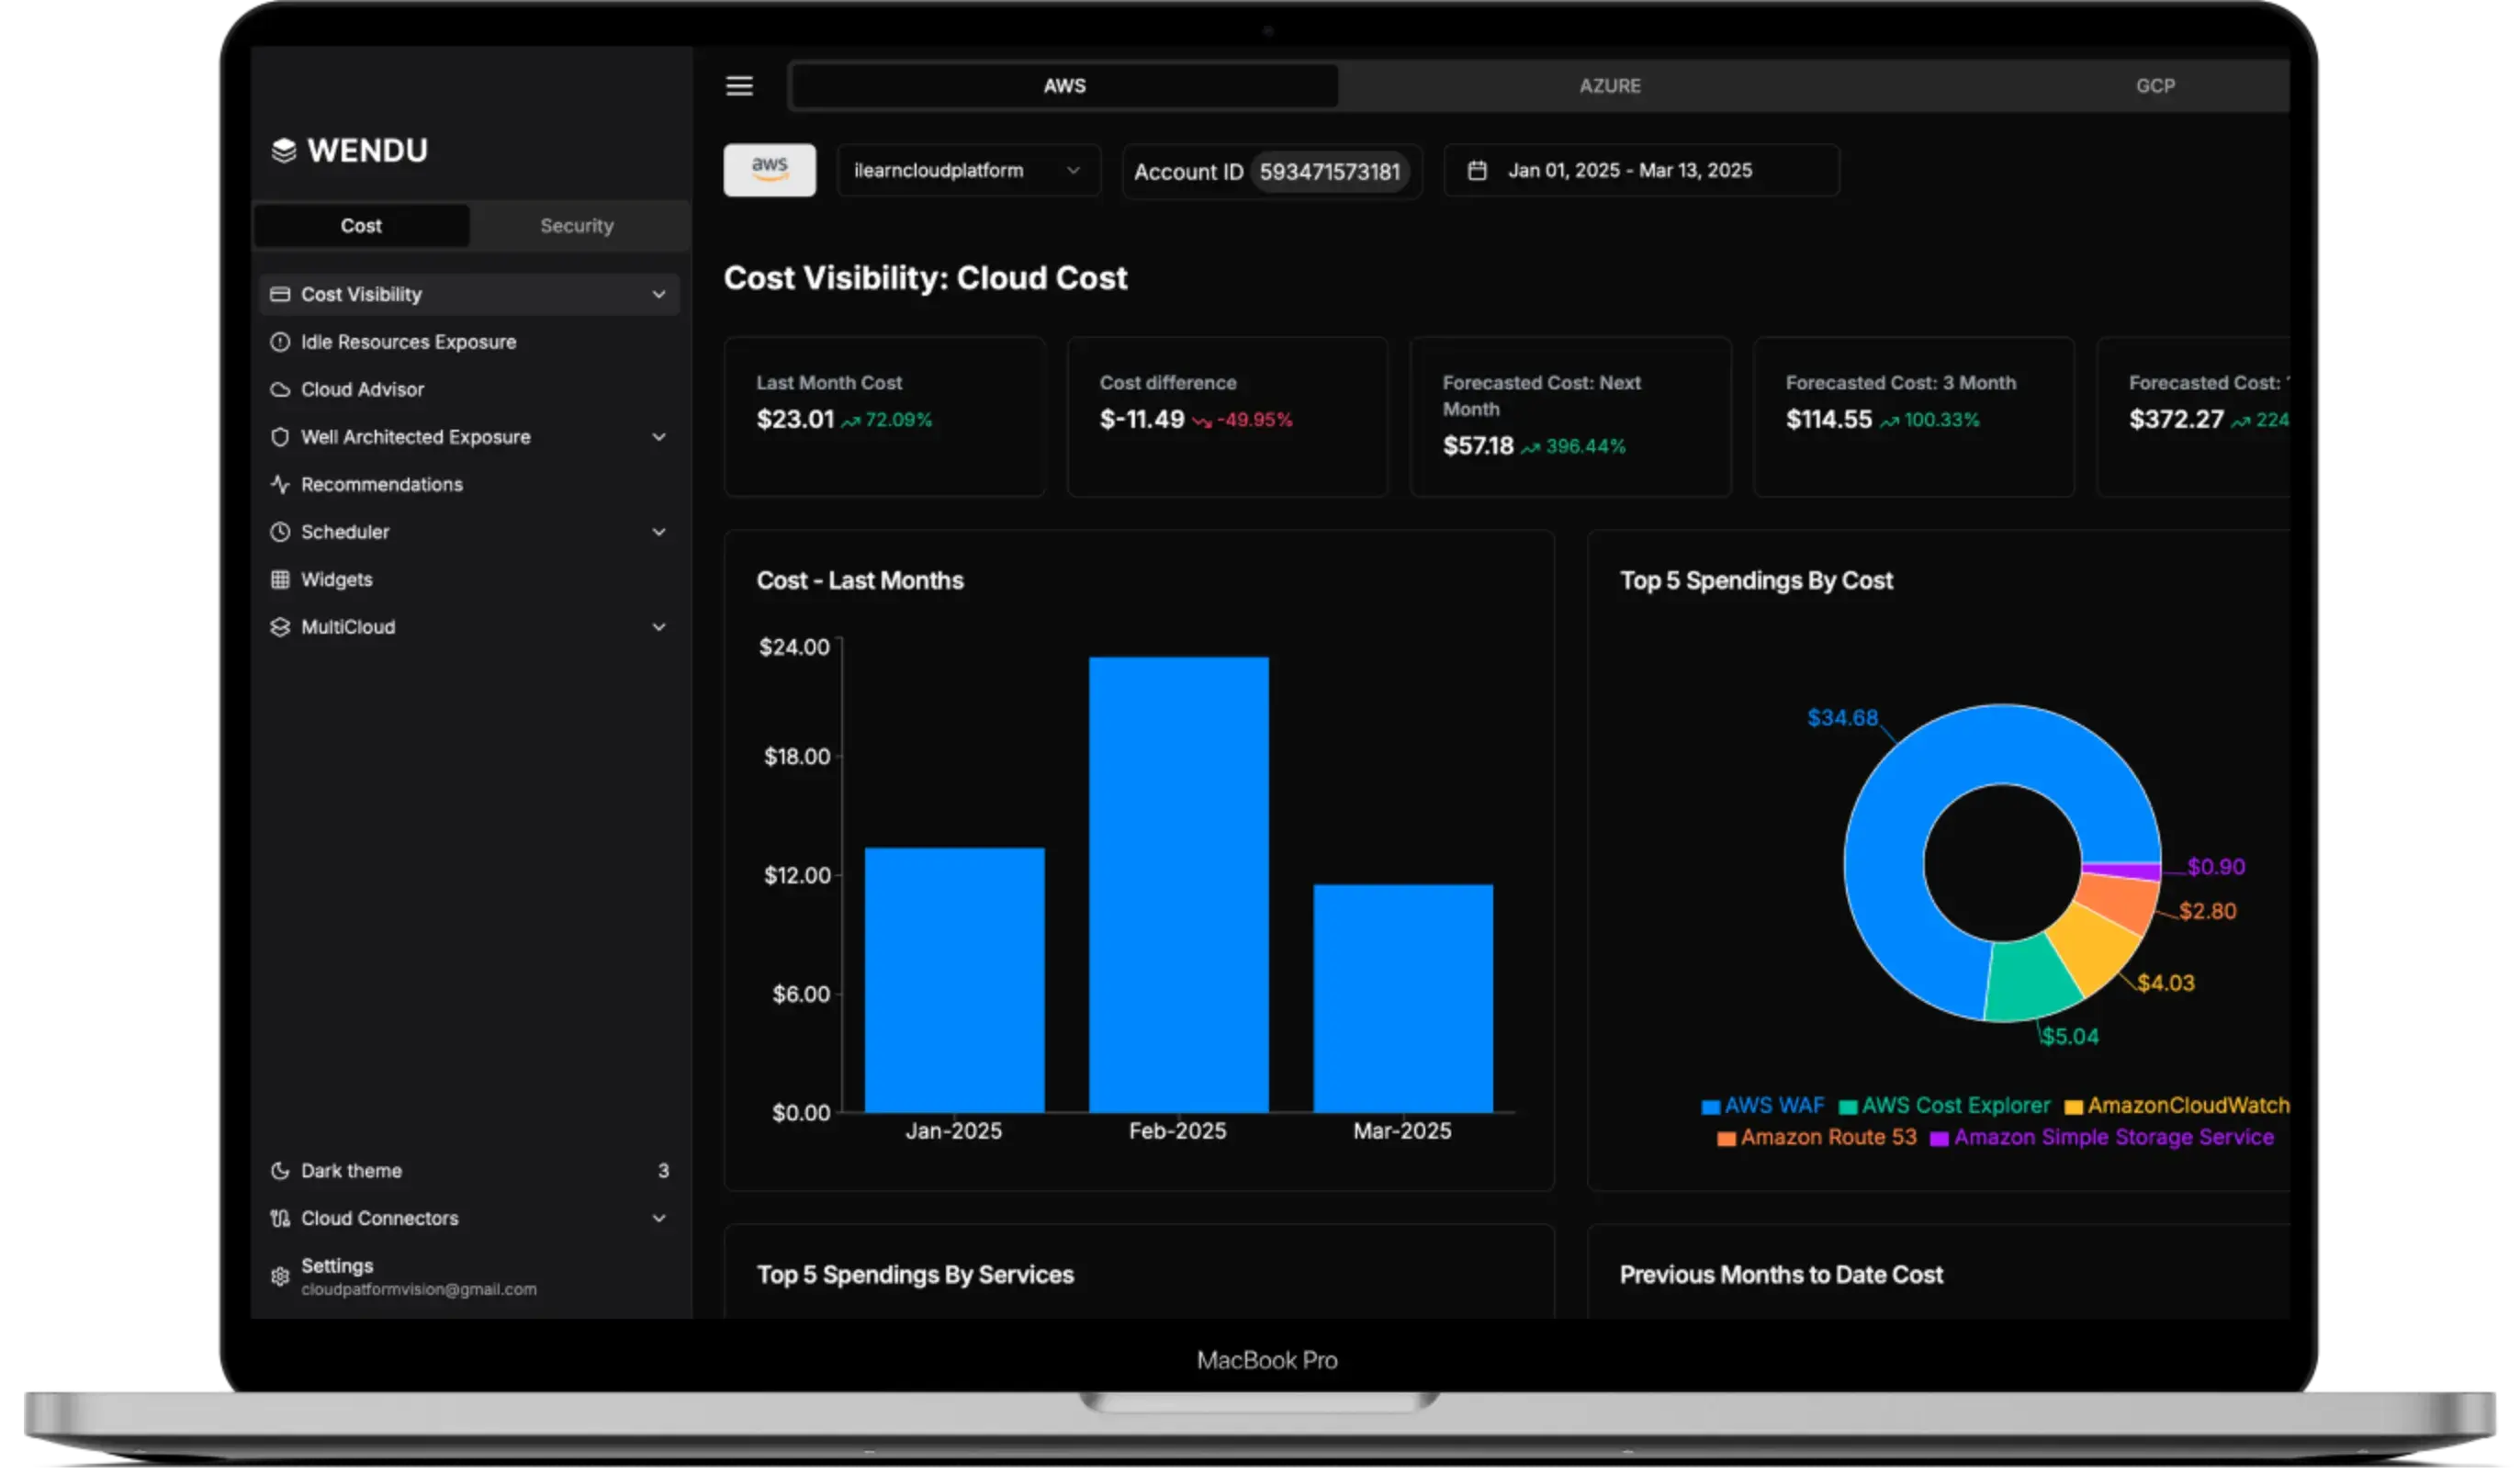Click the $372.27 forecasted cost value
The width and height of the screenshot is (2520, 1473).
point(2176,419)
